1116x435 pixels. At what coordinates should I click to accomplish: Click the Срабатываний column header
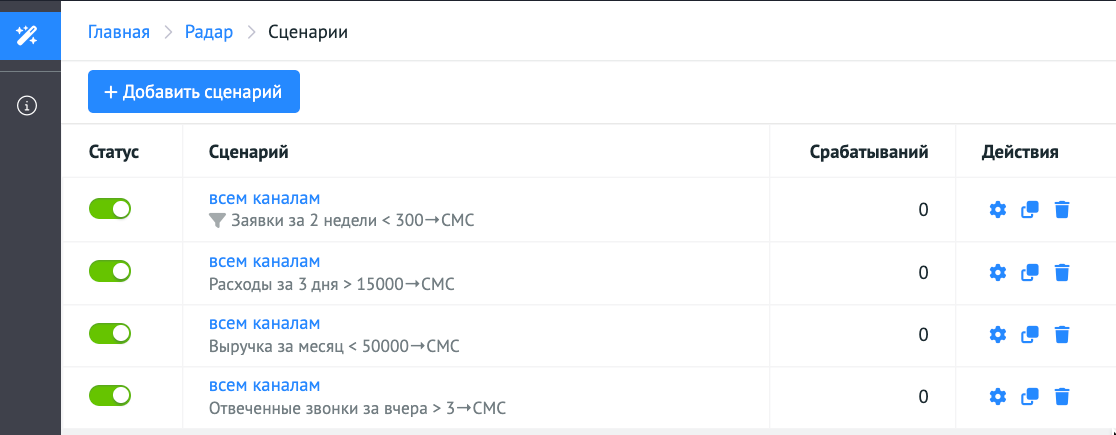click(x=869, y=152)
